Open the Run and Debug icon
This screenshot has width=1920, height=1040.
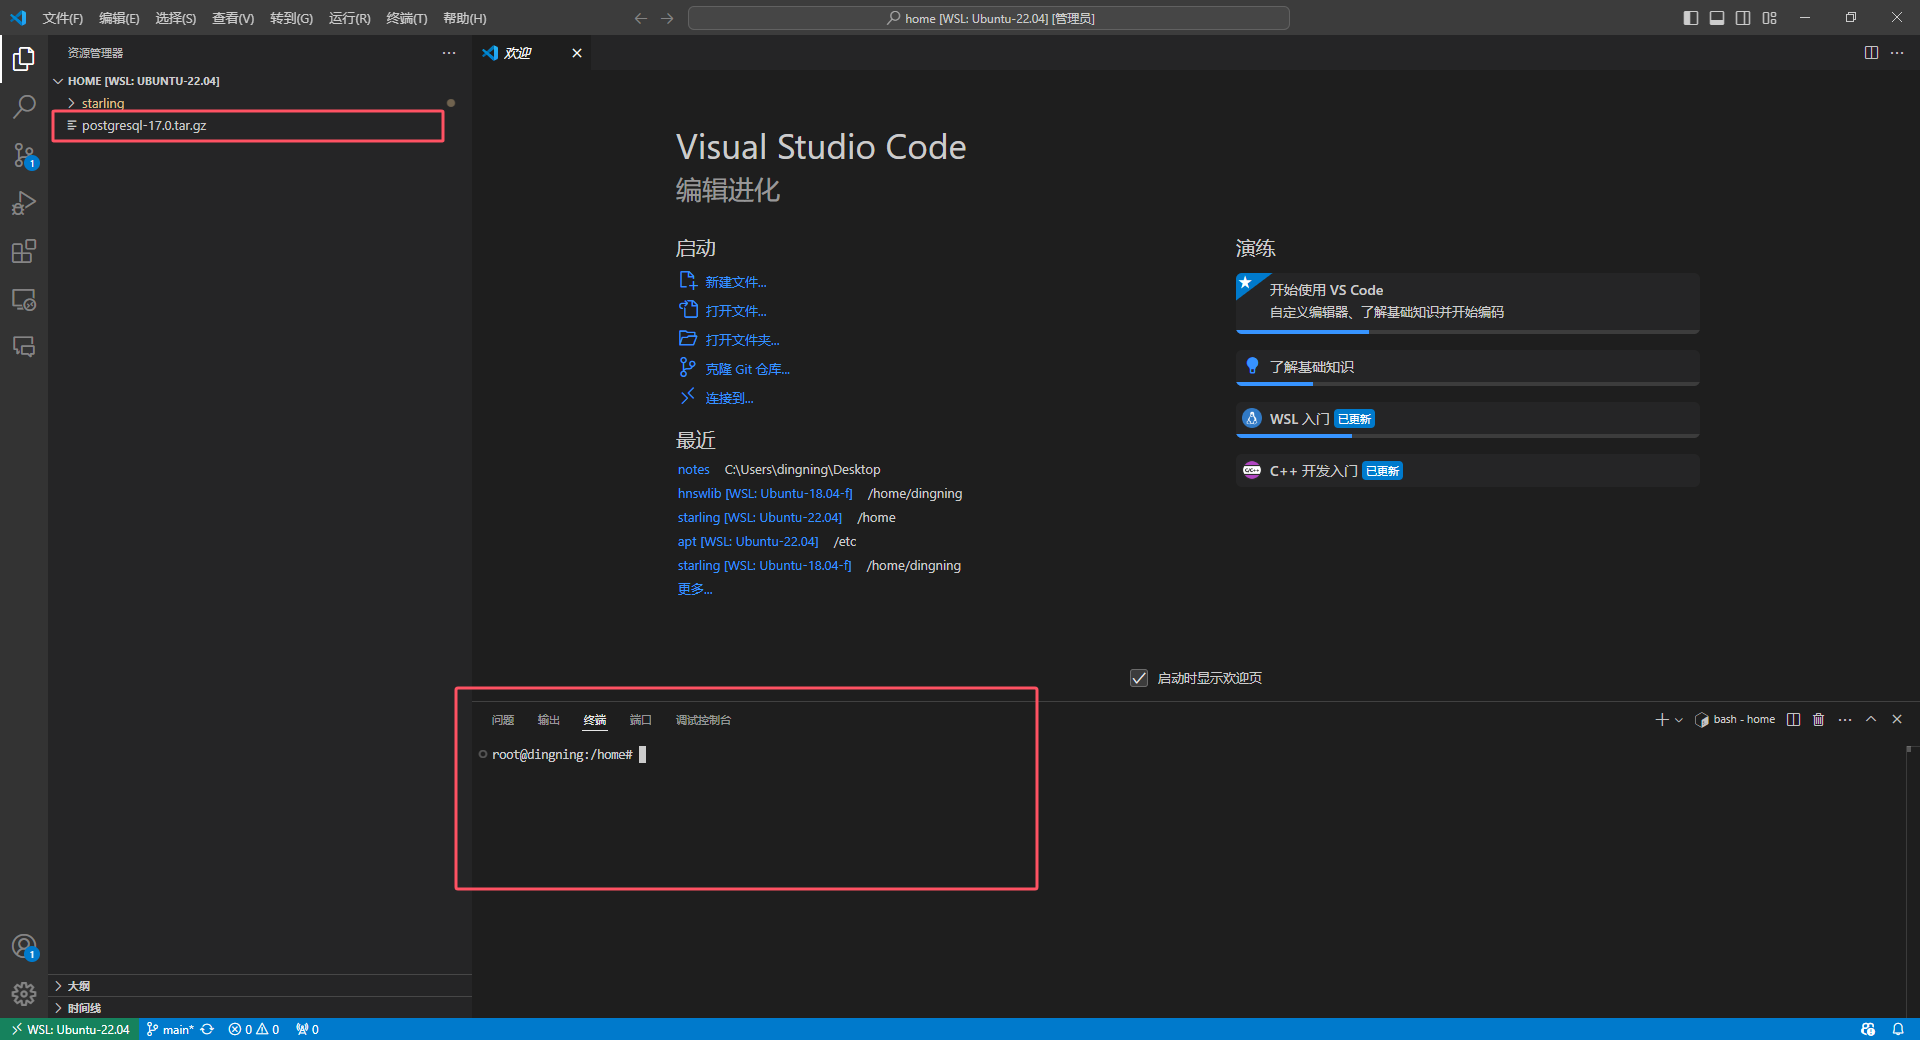(24, 203)
